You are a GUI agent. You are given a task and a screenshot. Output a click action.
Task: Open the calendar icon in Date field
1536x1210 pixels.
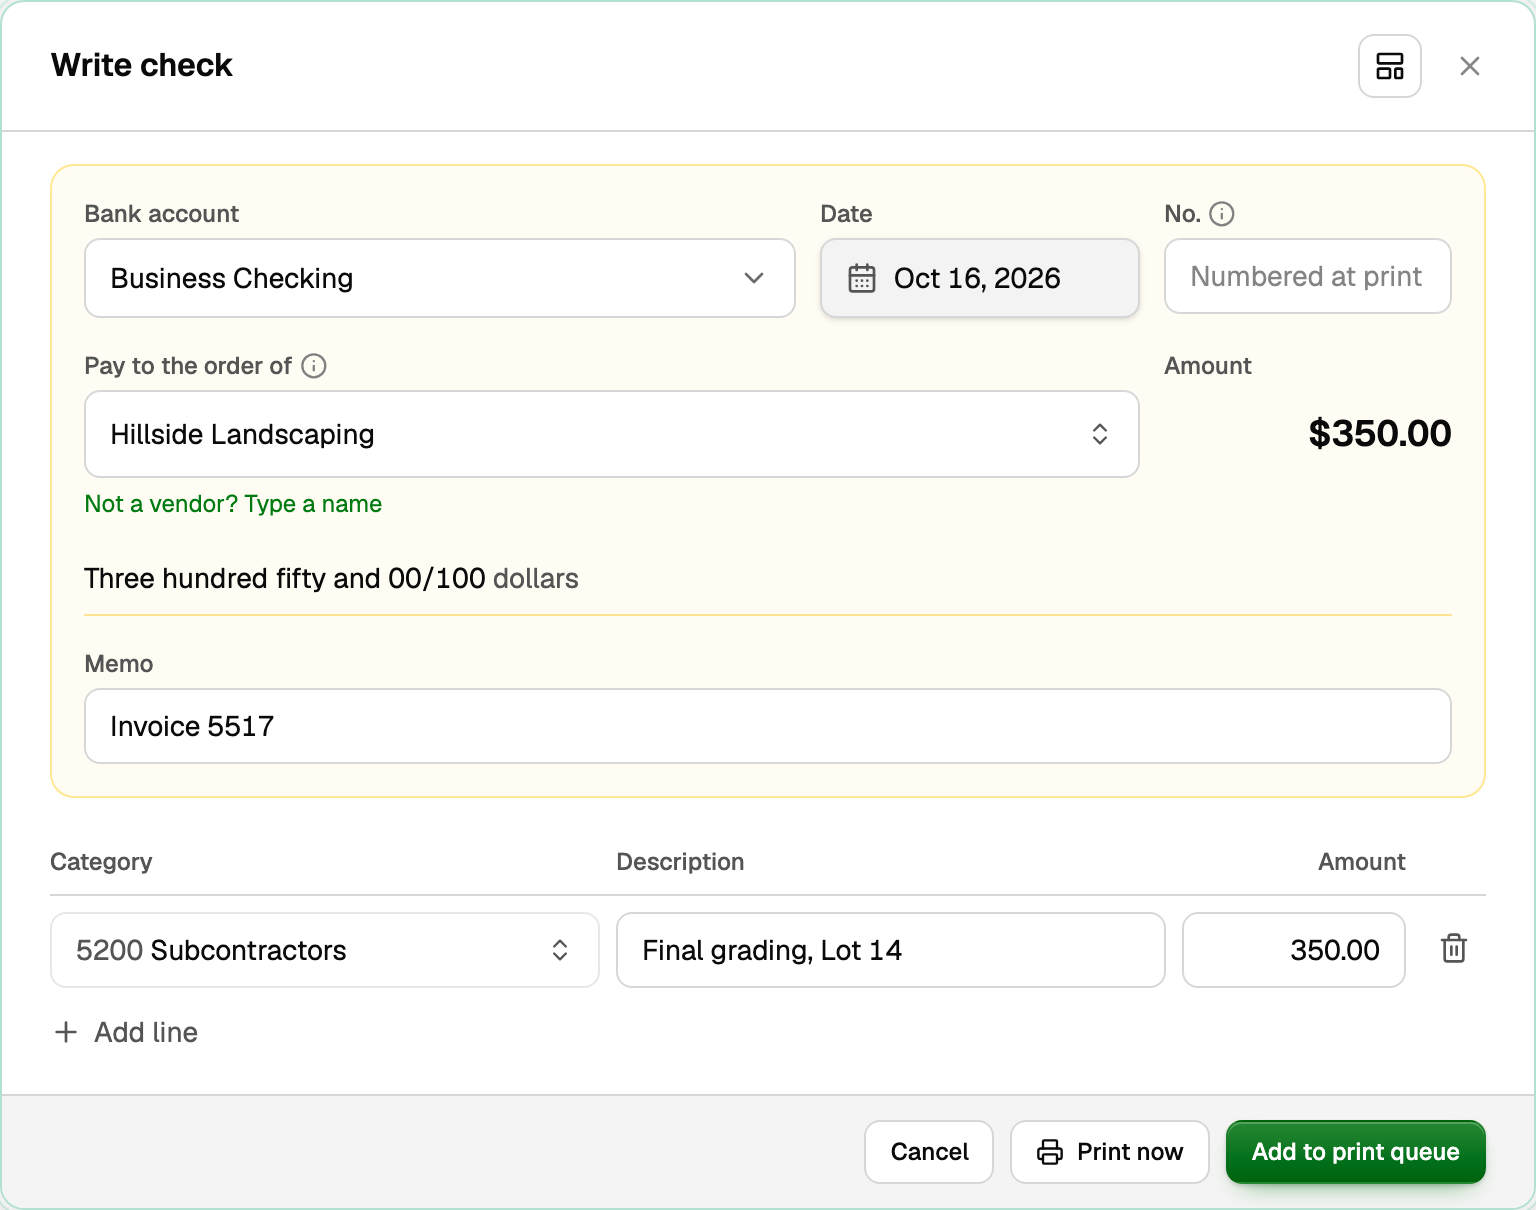[x=861, y=278]
